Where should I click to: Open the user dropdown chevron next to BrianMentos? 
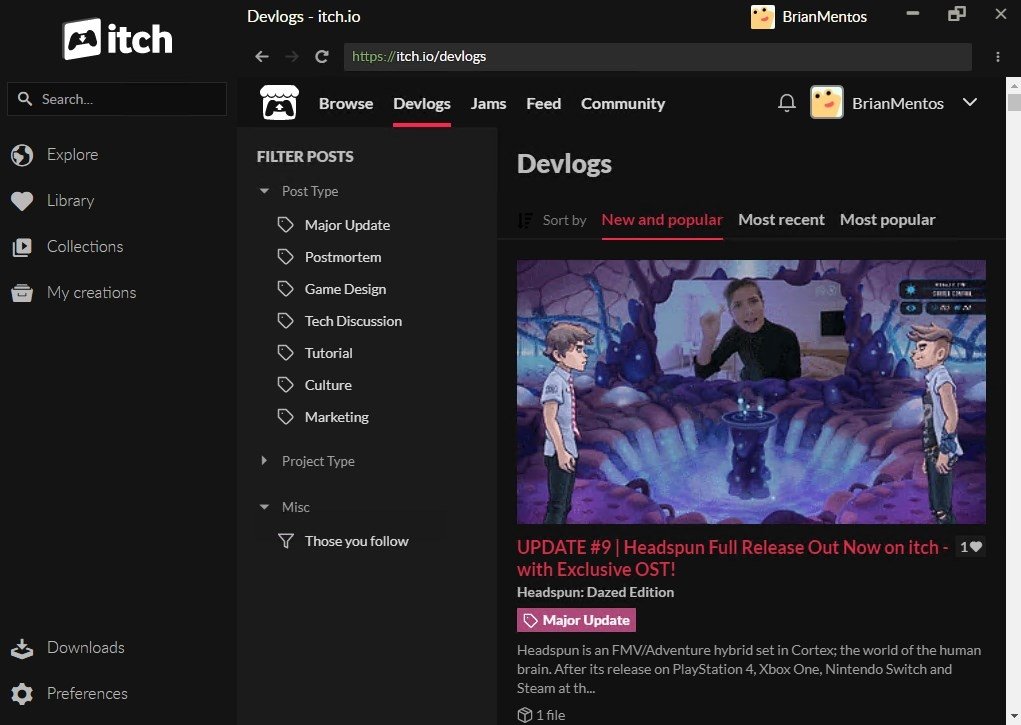click(x=970, y=102)
